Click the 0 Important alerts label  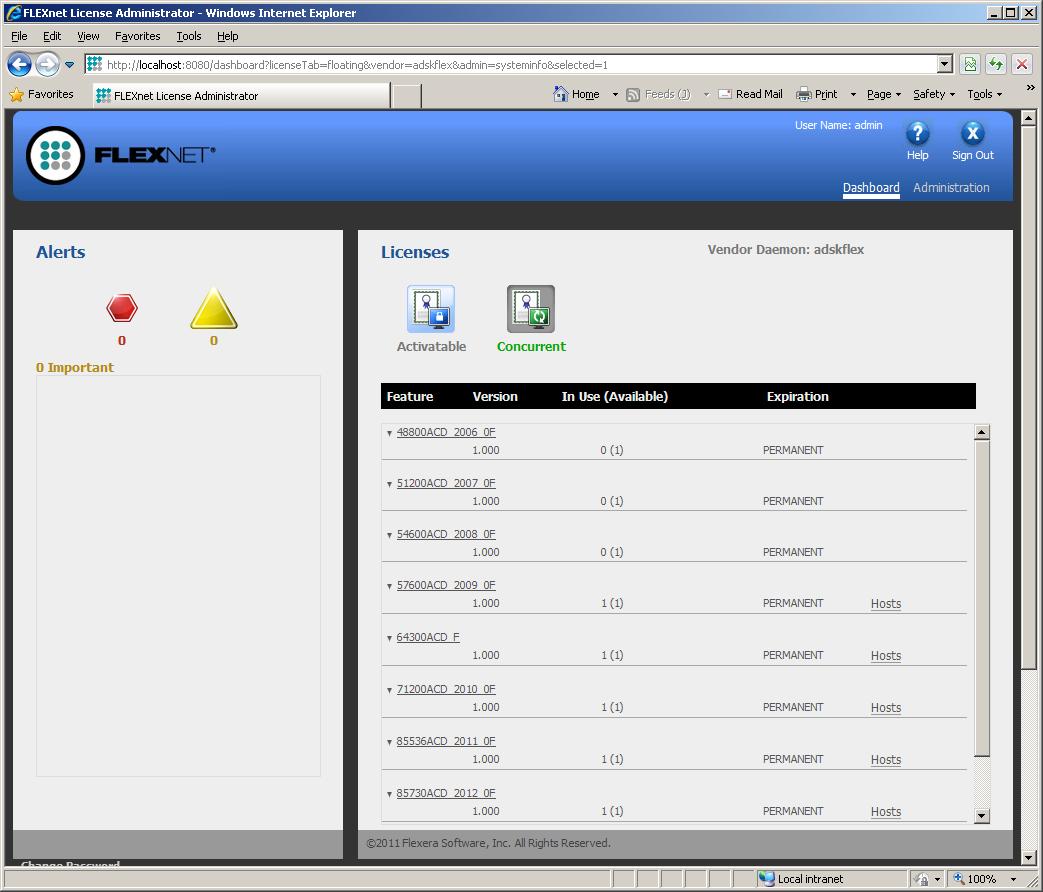[74, 367]
